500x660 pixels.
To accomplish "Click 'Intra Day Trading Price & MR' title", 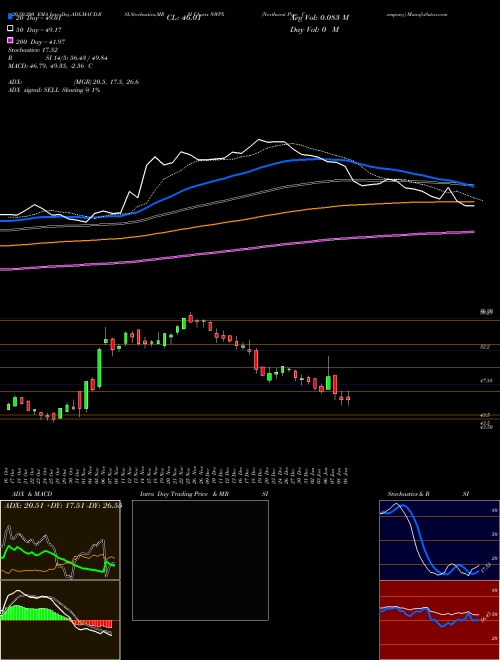I will tap(184, 494).
